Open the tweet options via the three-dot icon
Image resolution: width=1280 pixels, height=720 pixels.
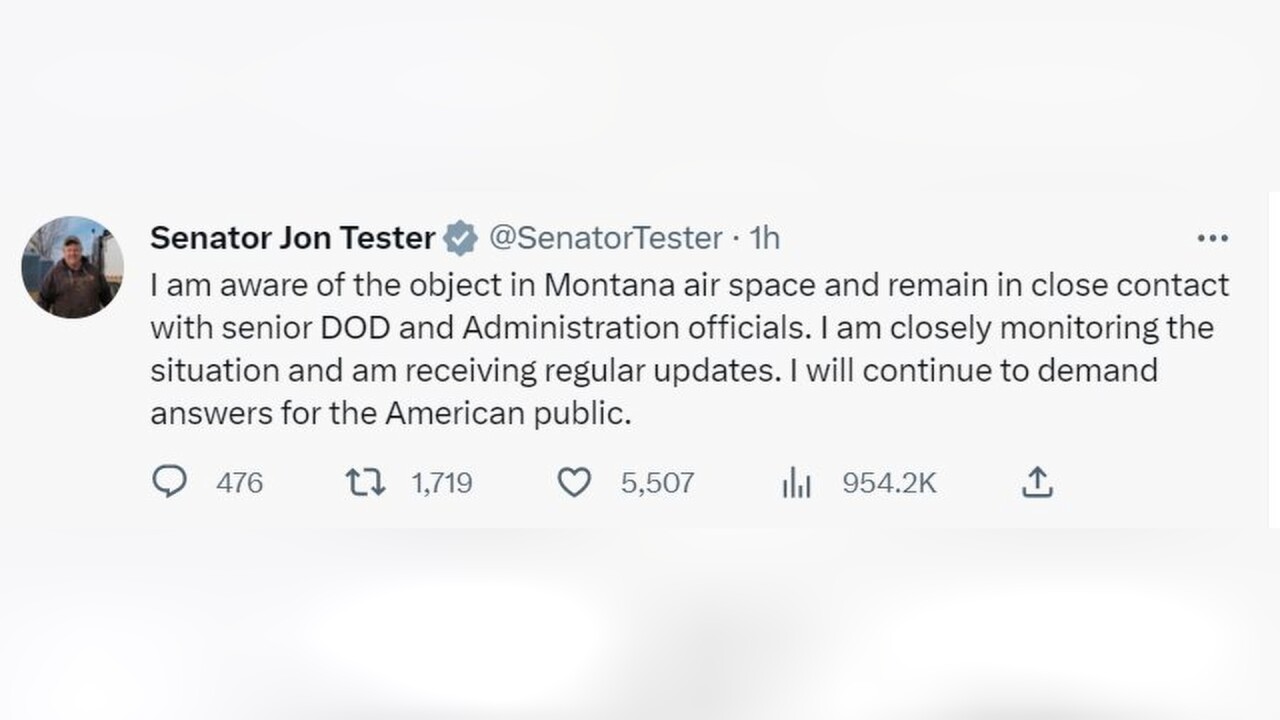(1212, 238)
